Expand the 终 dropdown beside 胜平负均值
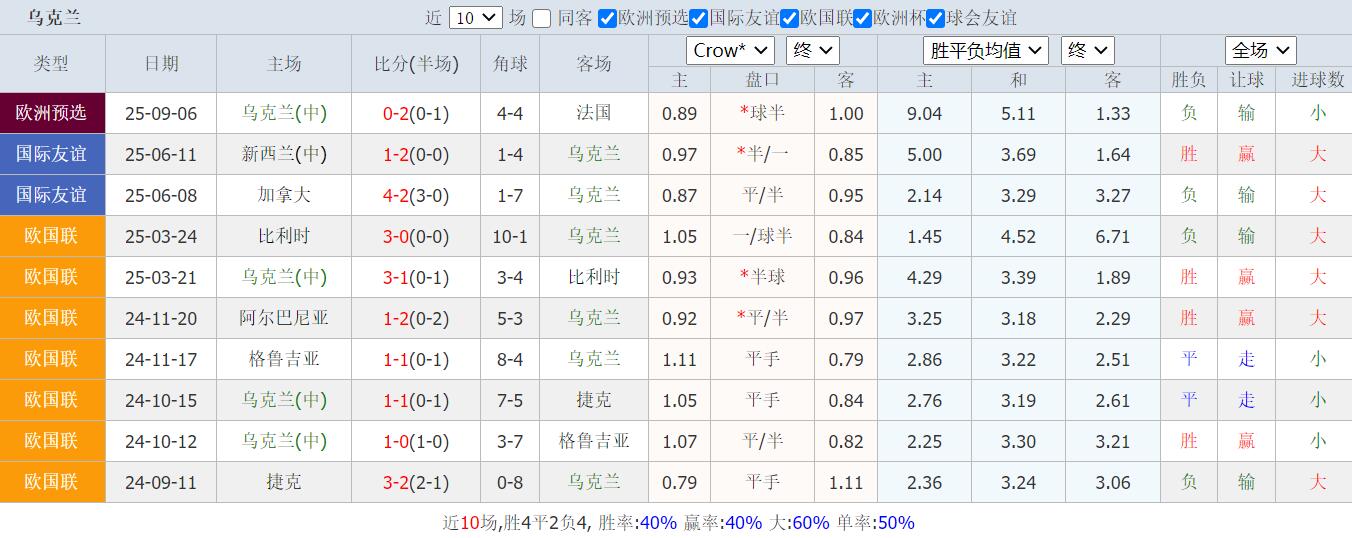1352x538 pixels. point(1087,50)
